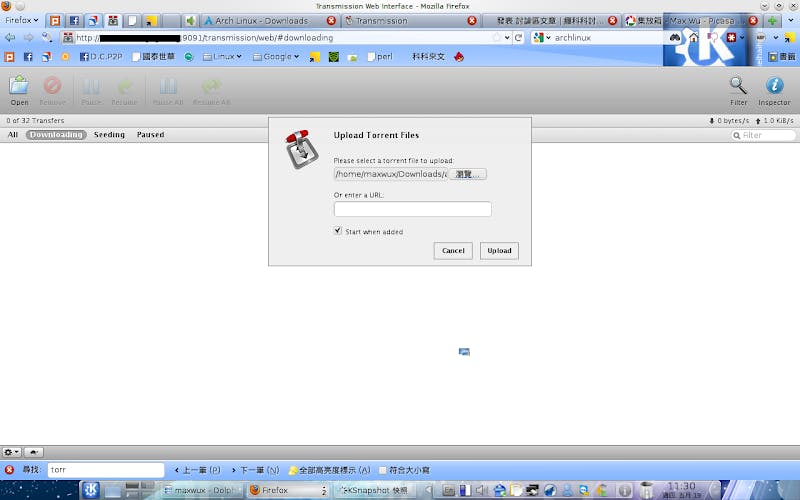Click the system tray volume speaker icon
The height and width of the screenshot is (500, 800).
[481, 490]
